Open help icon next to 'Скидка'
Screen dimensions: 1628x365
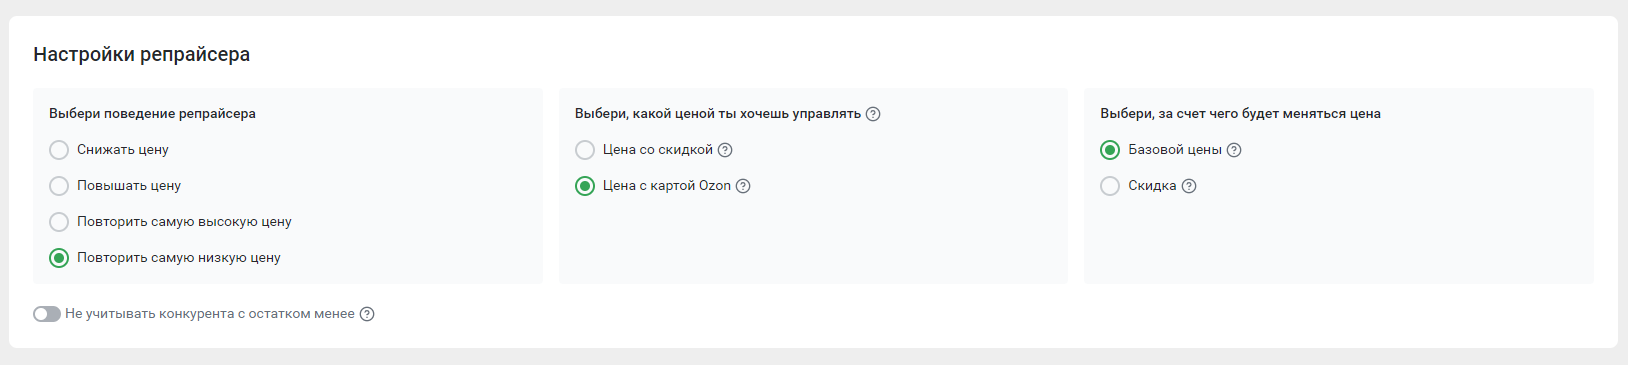point(1189,186)
